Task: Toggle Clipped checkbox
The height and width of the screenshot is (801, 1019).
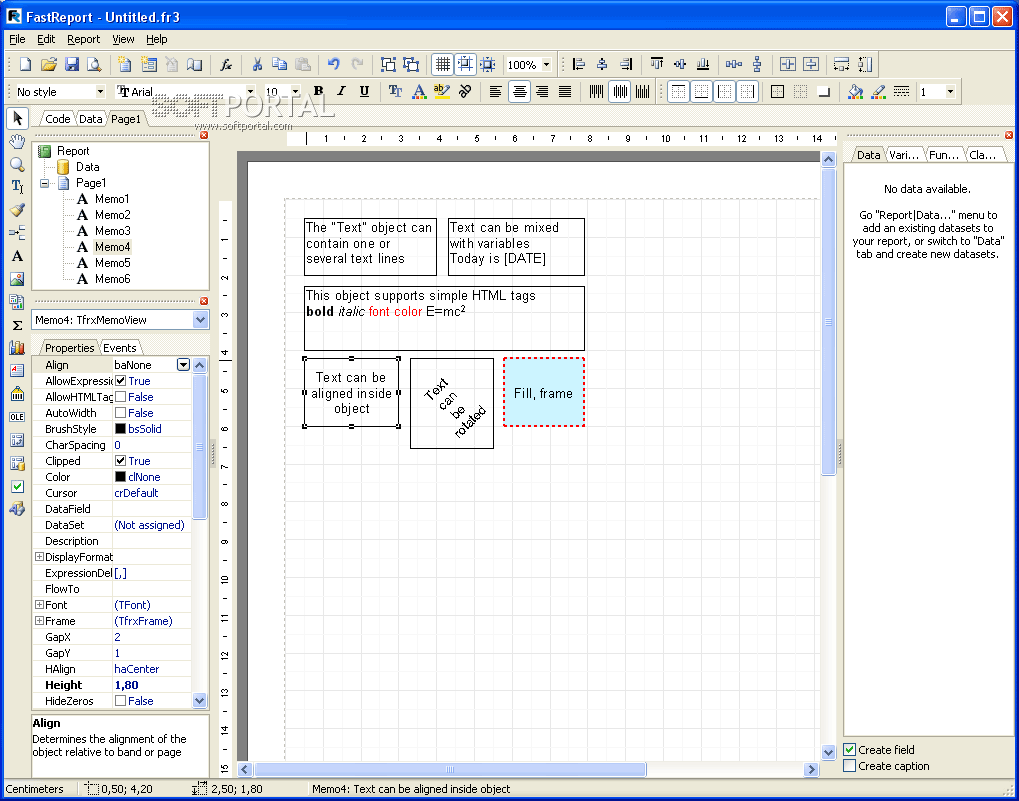Action: point(120,461)
